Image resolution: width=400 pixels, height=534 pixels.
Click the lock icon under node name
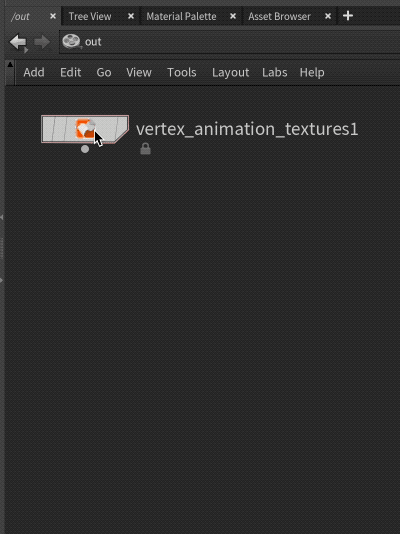145,148
